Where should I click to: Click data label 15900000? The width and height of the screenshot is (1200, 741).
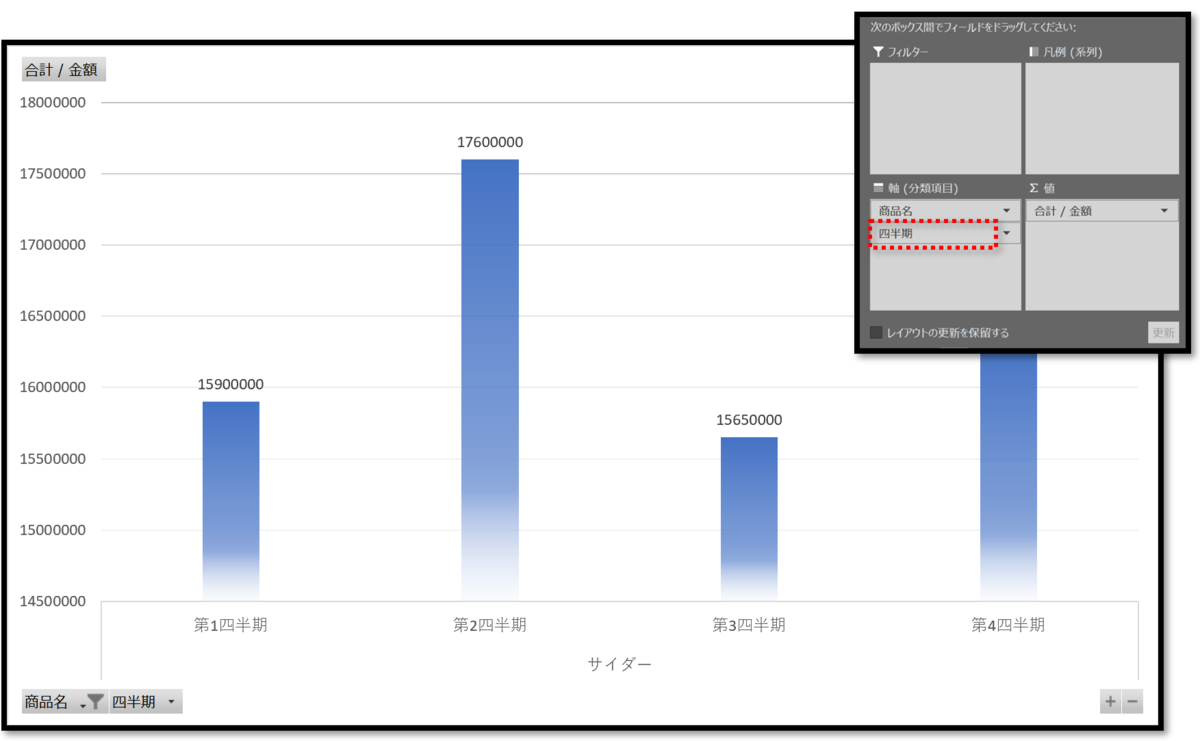[231, 384]
